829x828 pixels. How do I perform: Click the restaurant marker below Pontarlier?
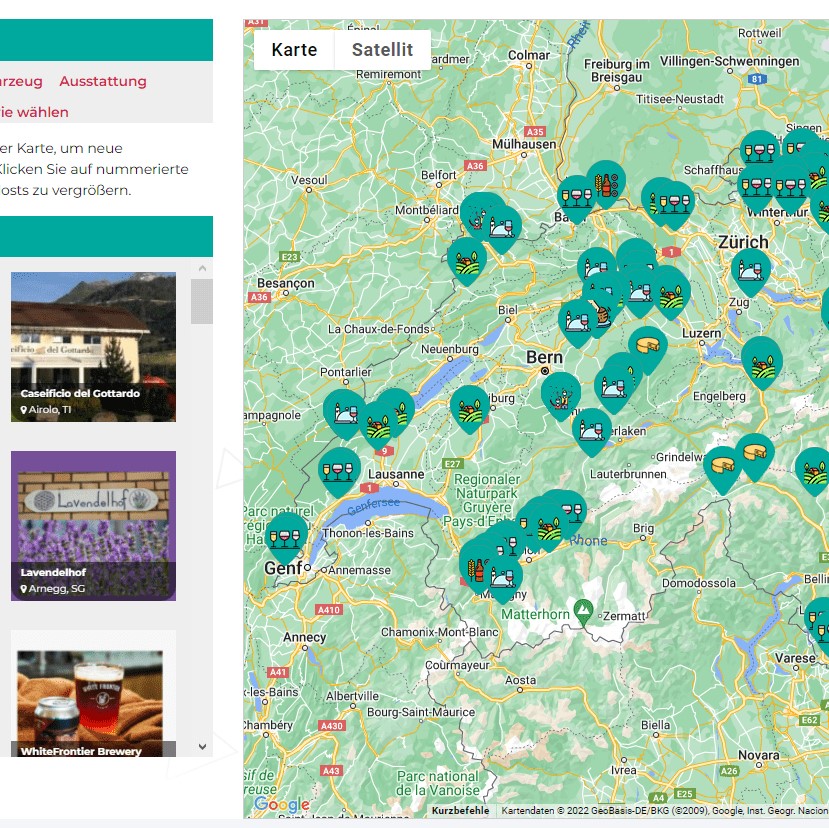click(x=344, y=413)
